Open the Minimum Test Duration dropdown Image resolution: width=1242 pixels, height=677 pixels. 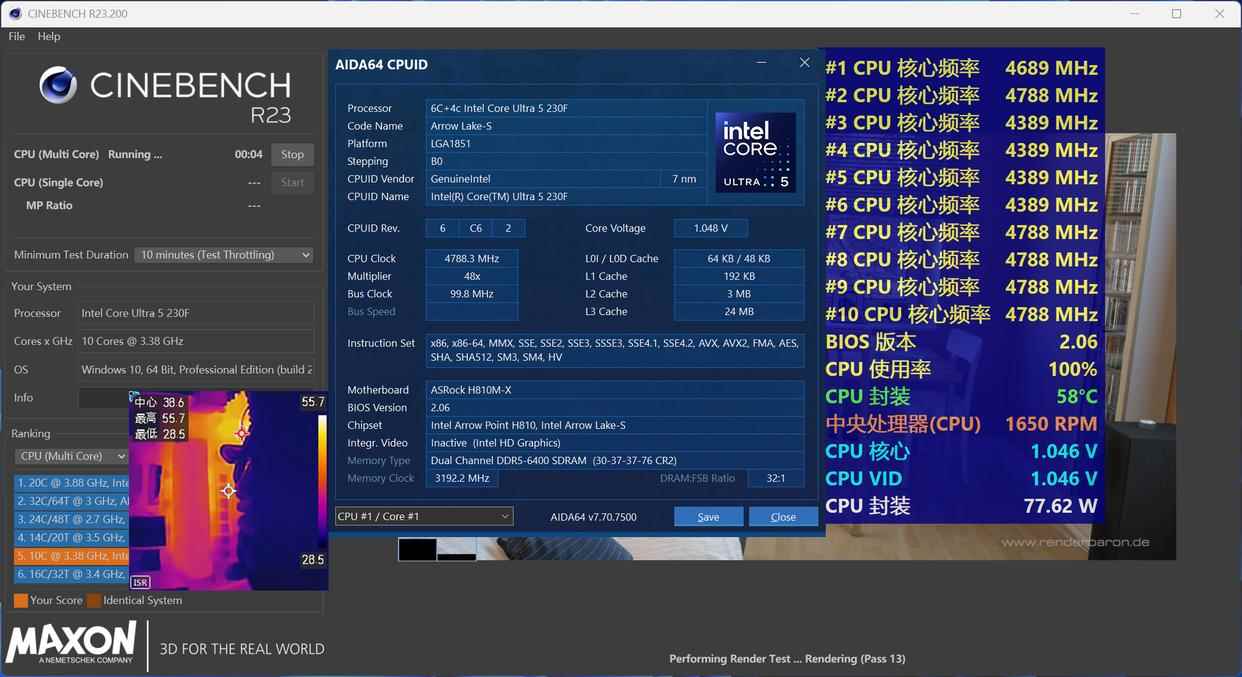[x=224, y=255]
